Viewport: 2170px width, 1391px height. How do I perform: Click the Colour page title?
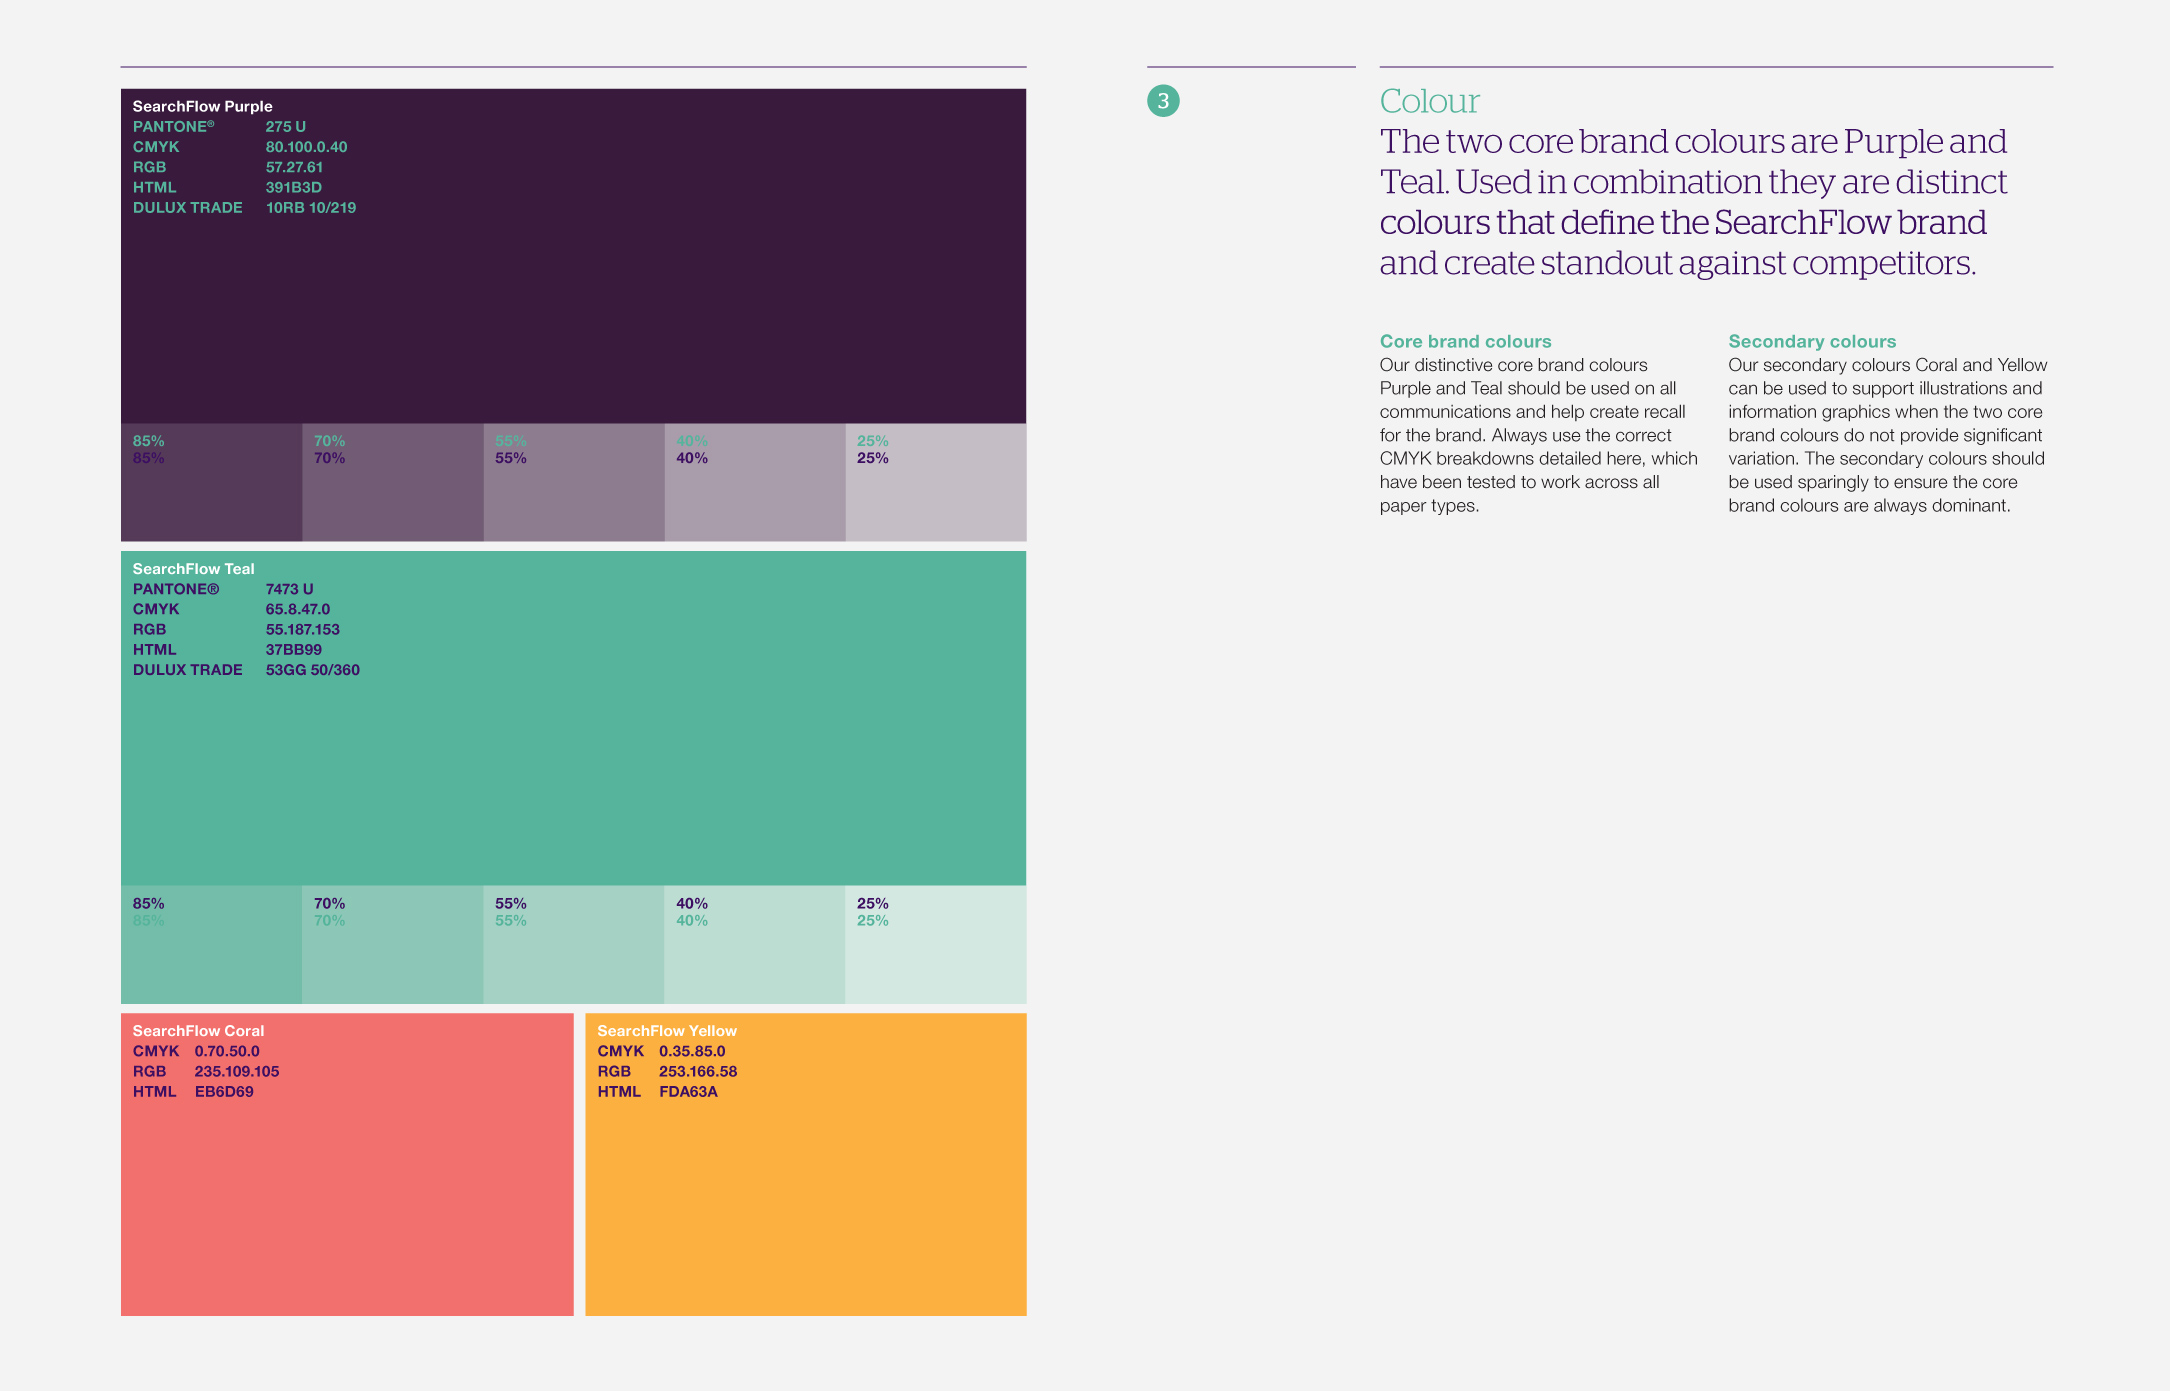(1429, 101)
